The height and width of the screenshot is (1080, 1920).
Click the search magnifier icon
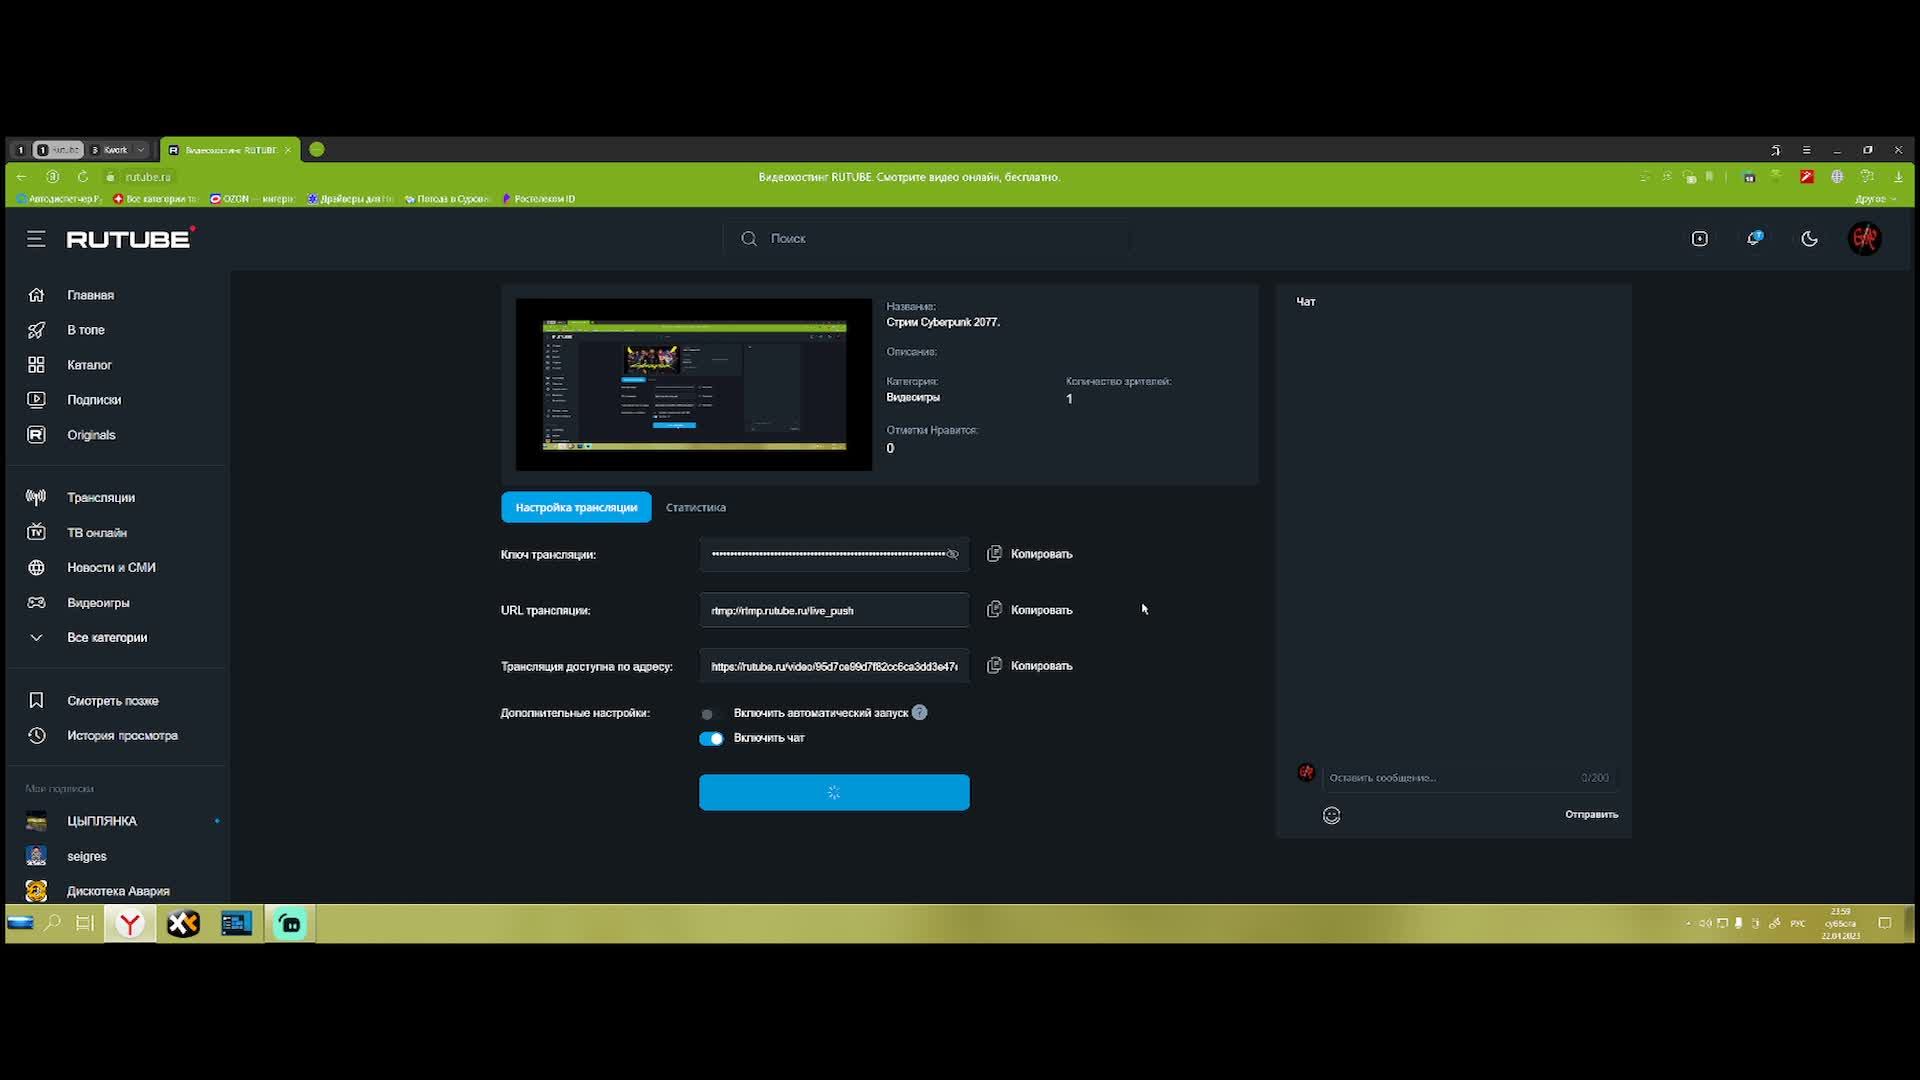coord(749,238)
